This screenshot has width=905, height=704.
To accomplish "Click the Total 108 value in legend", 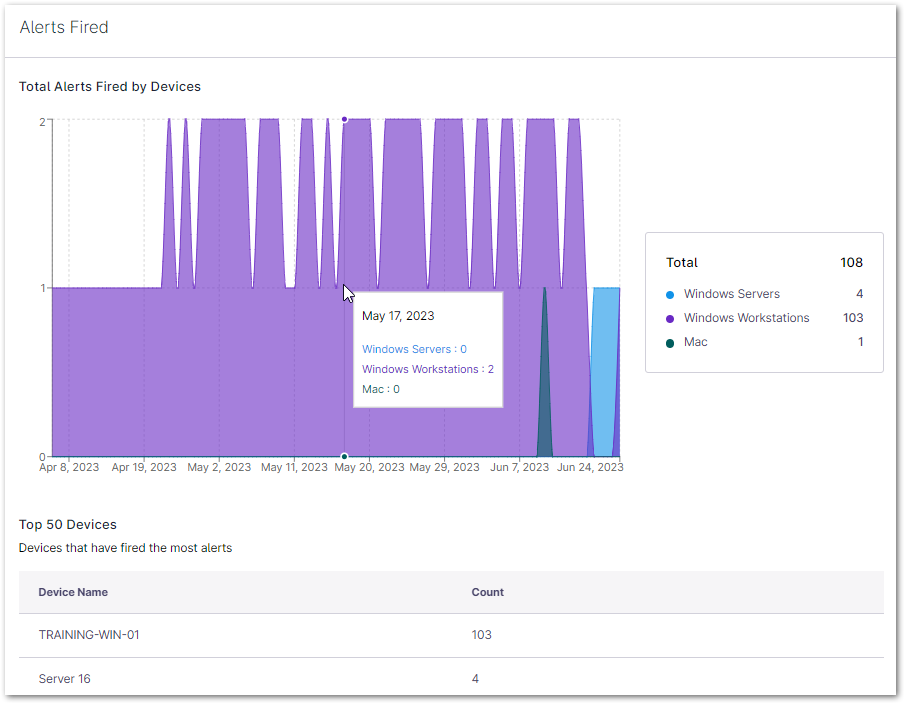I will click(851, 263).
